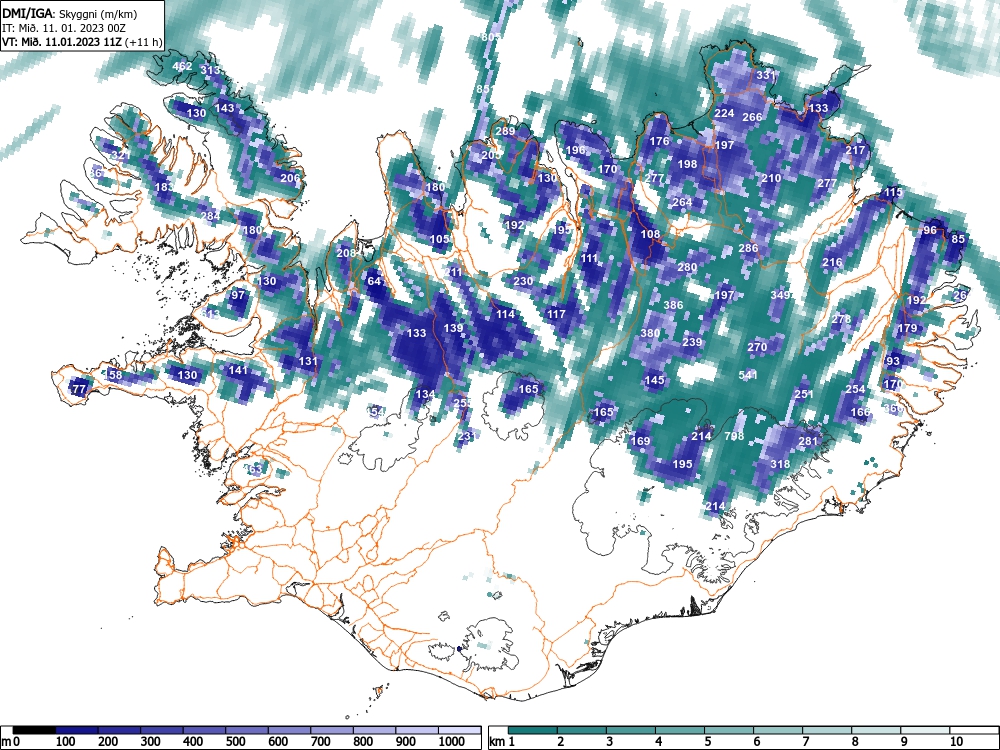This screenshot has width=1000, height=750.
Task: Click the dark blue 100–200 m legend swatch
Action: click(77, 730)
